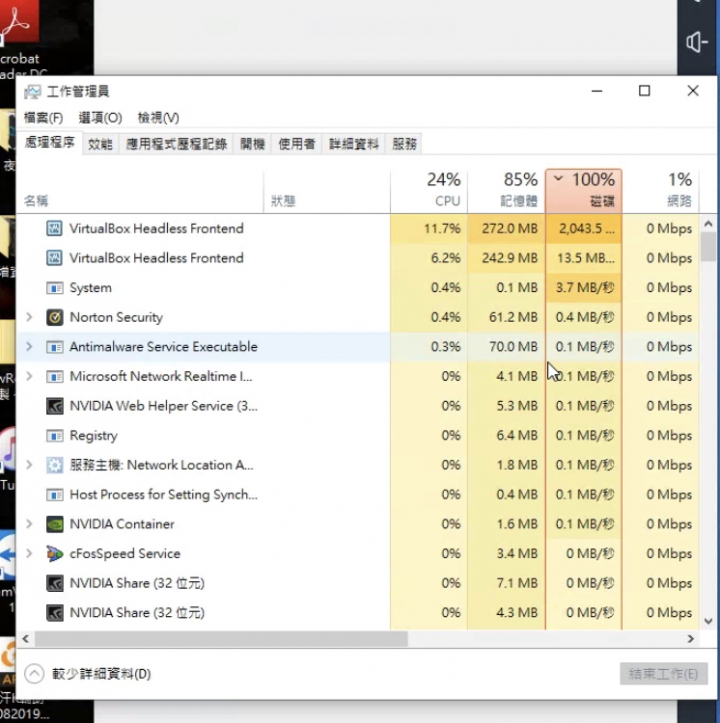Expand the Microsoft Network Realtime group
The height and width of the screenshot is (723, 720).
click(29, 376)
